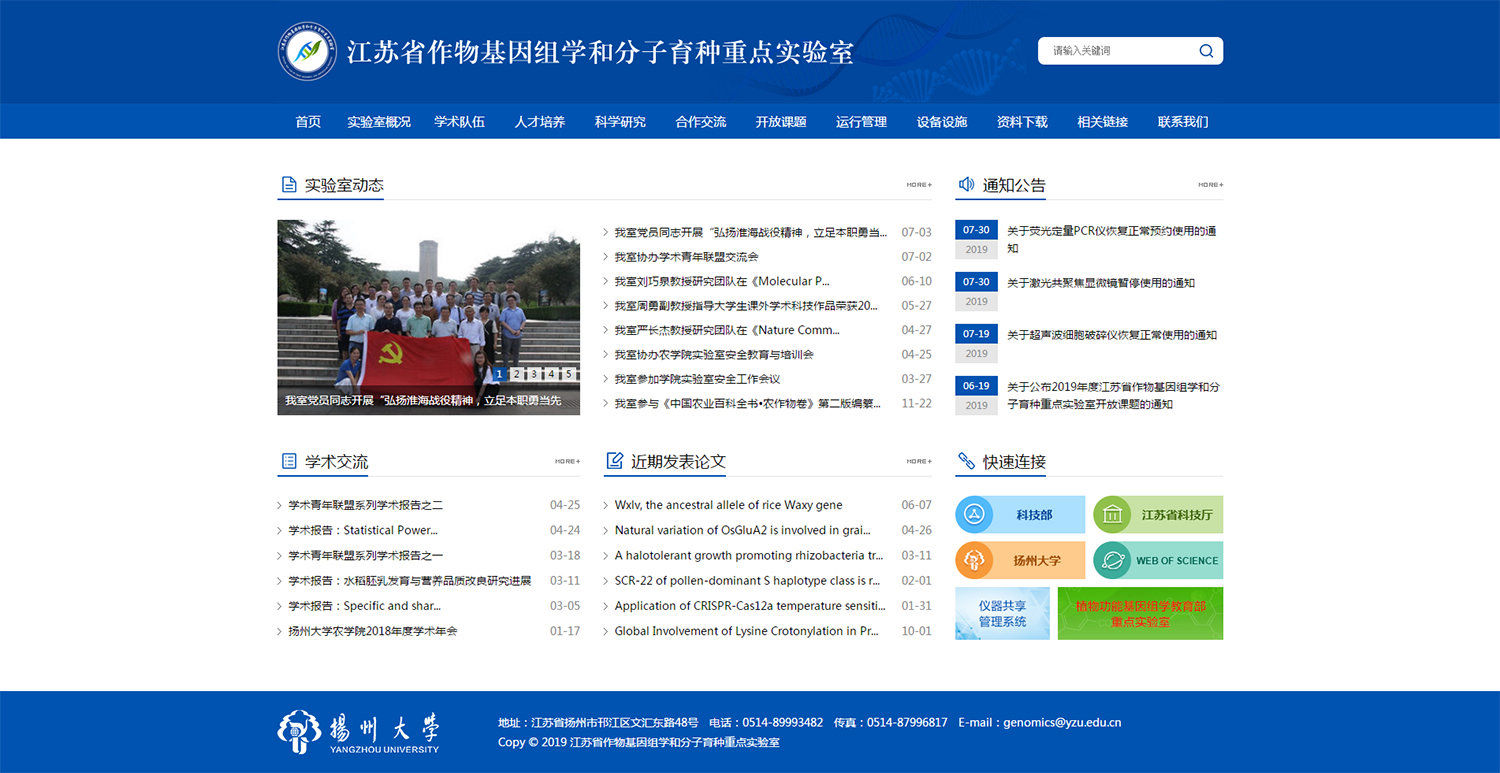
Task: Click the 近期发表论文 edit icon
Action: coord(615,461)
